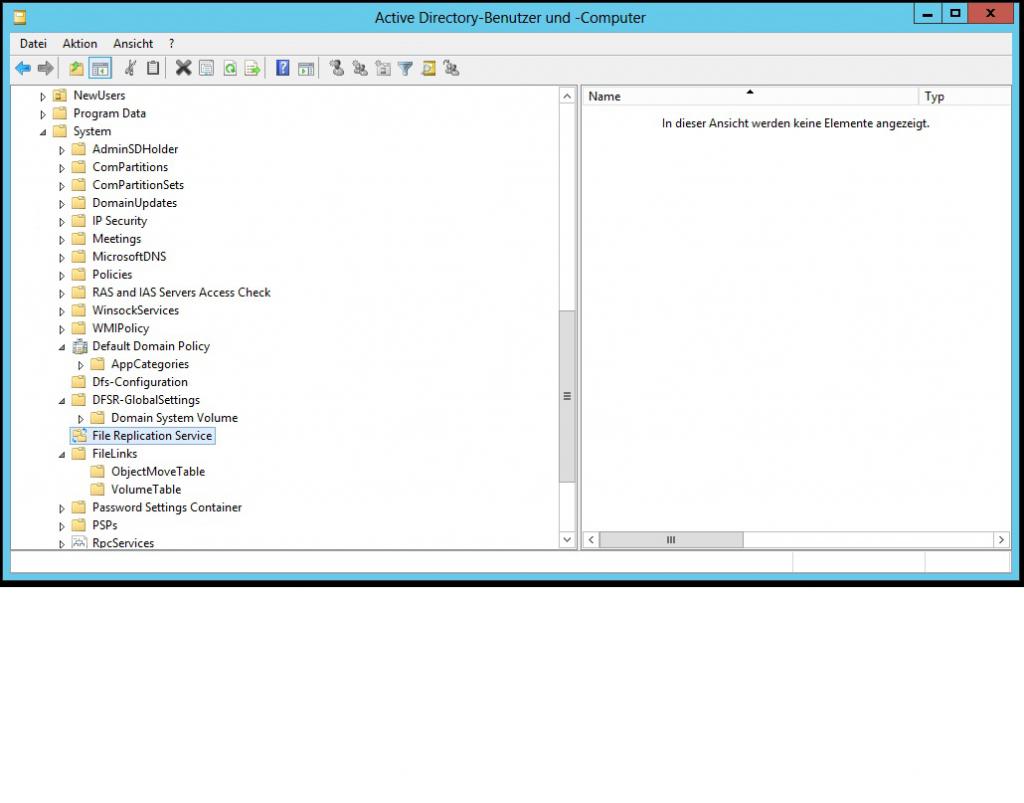Collapse the DFSR-GlobalSettings node
1024x803 pixels.
pyautogui.click(x=62, y=400)
